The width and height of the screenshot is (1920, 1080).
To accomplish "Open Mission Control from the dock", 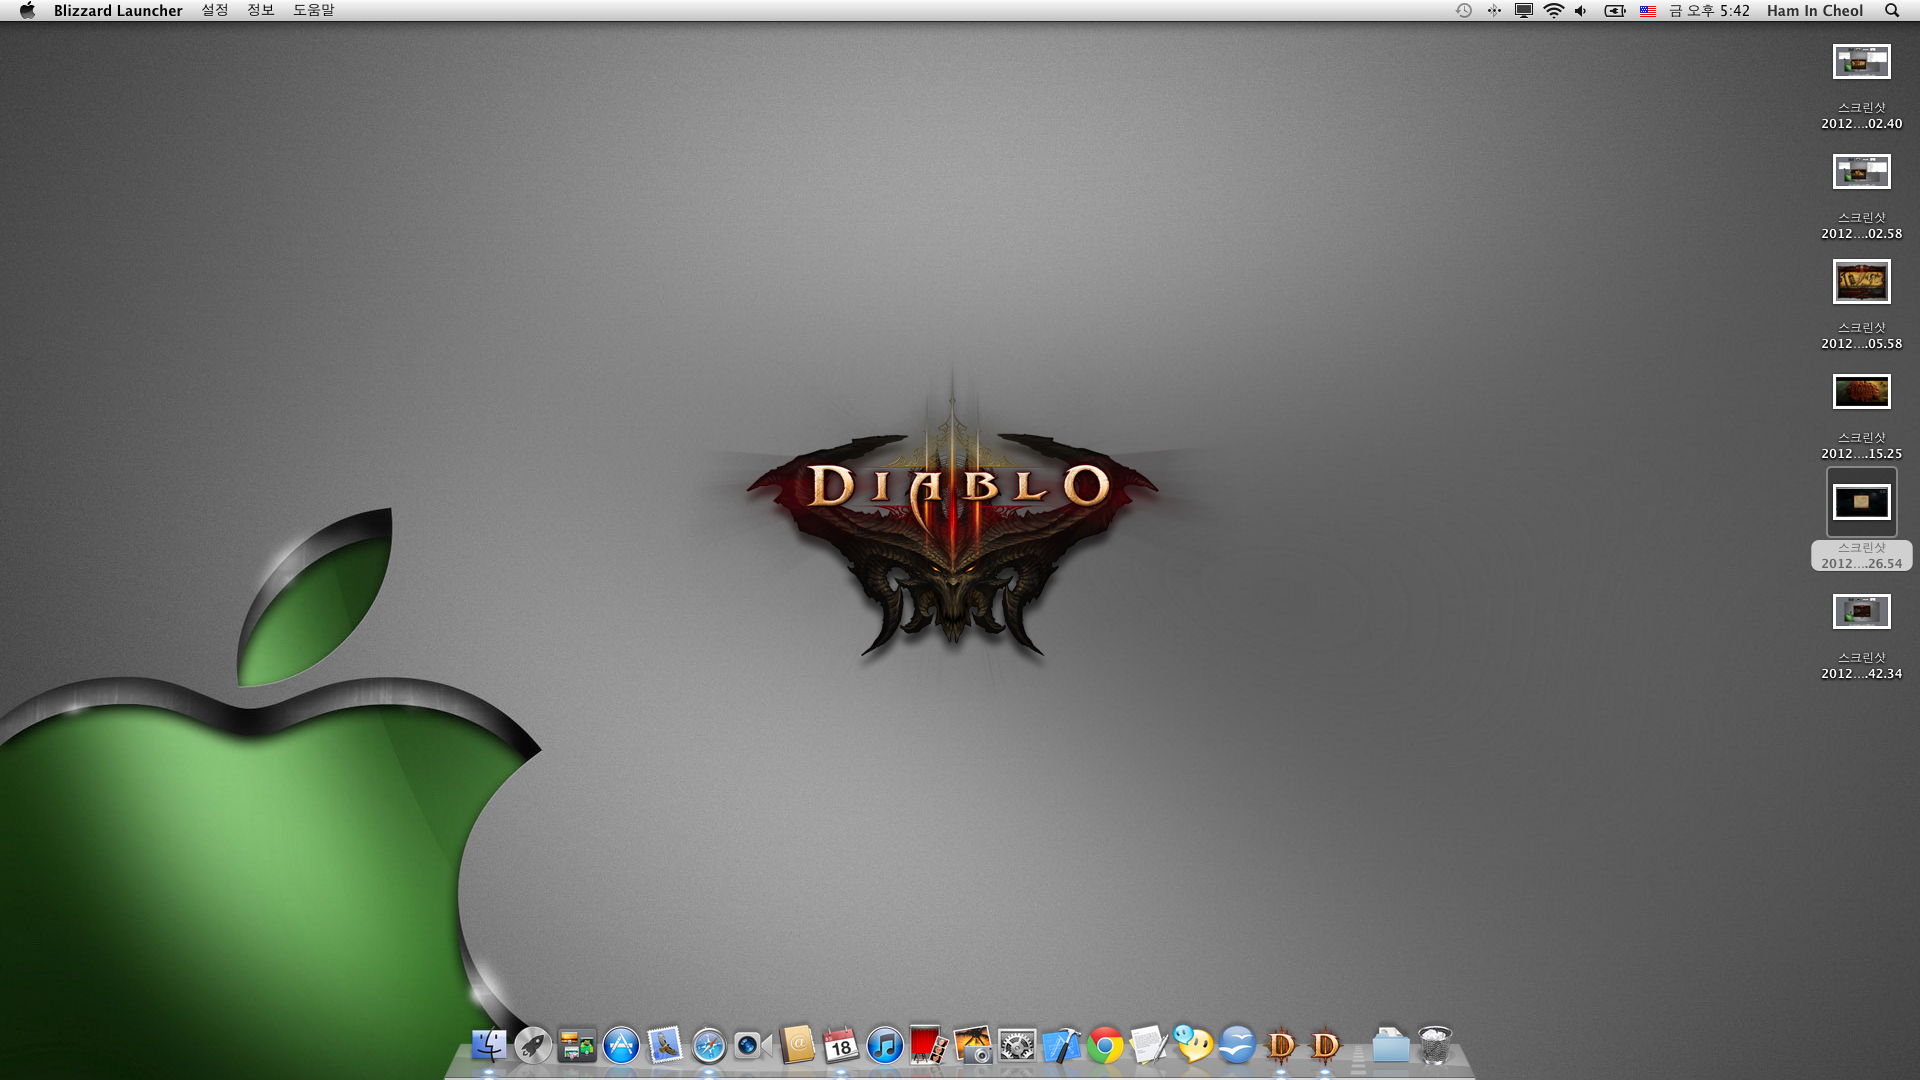I will pyautogui.click(x=577, y=1045).
